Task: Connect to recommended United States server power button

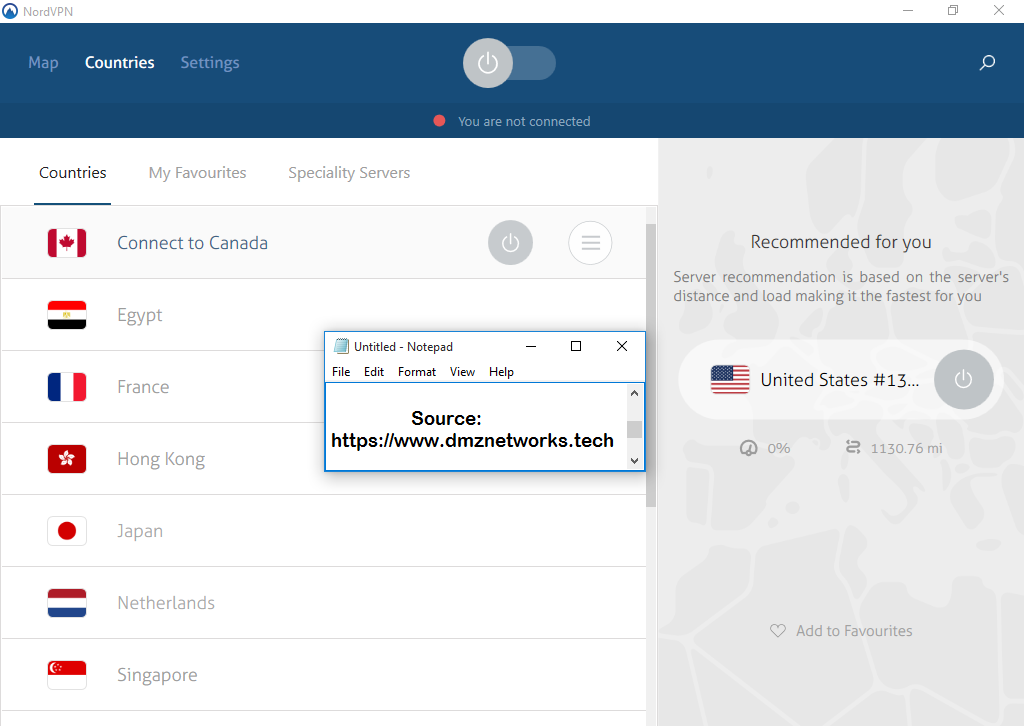Action: point(963,379)
